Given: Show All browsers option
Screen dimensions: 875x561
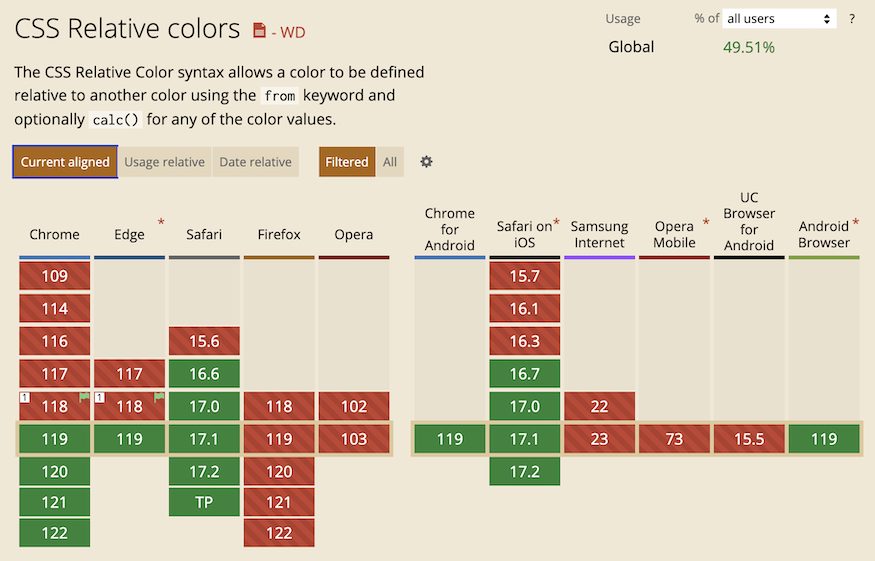Looking at the screenshot, I should 390,162.
